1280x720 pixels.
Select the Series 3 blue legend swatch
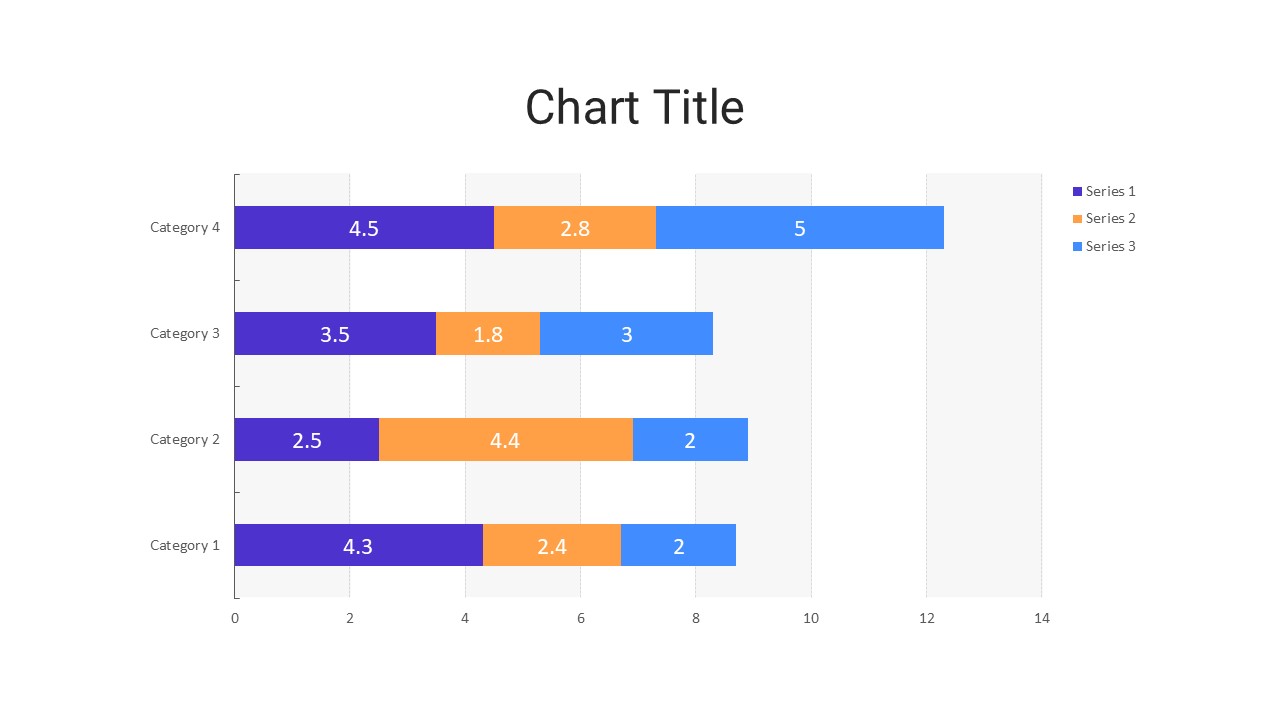1077,247
